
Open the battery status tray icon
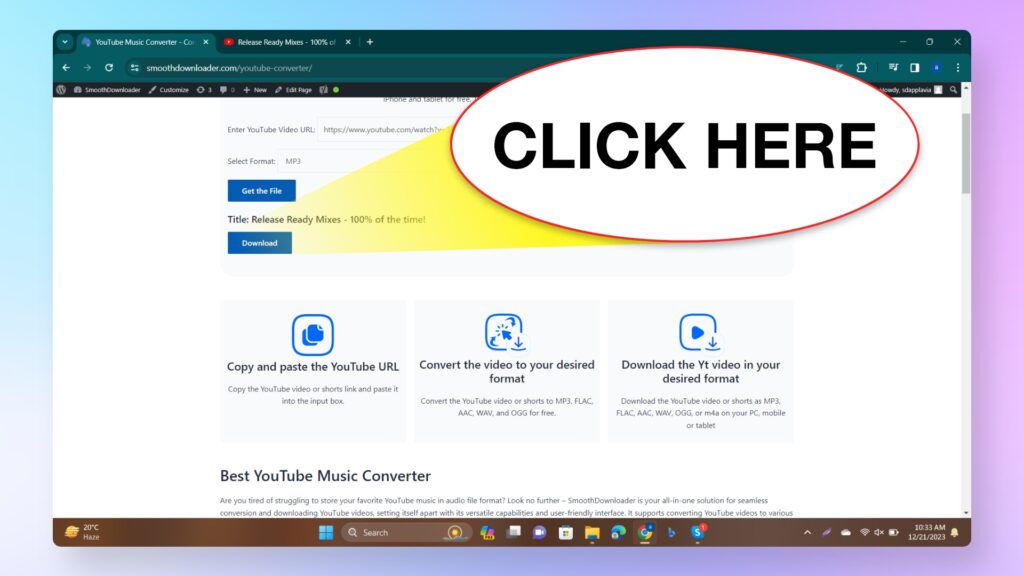[x=894, y=533]
